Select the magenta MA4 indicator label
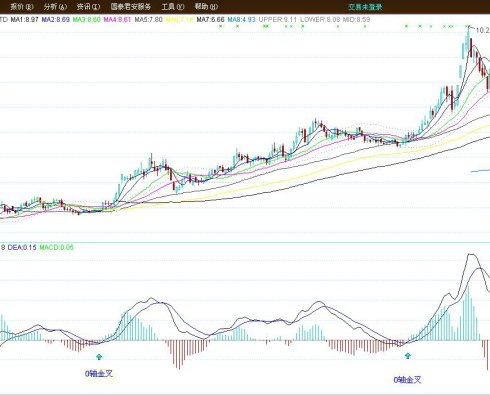 pos(117,20)
